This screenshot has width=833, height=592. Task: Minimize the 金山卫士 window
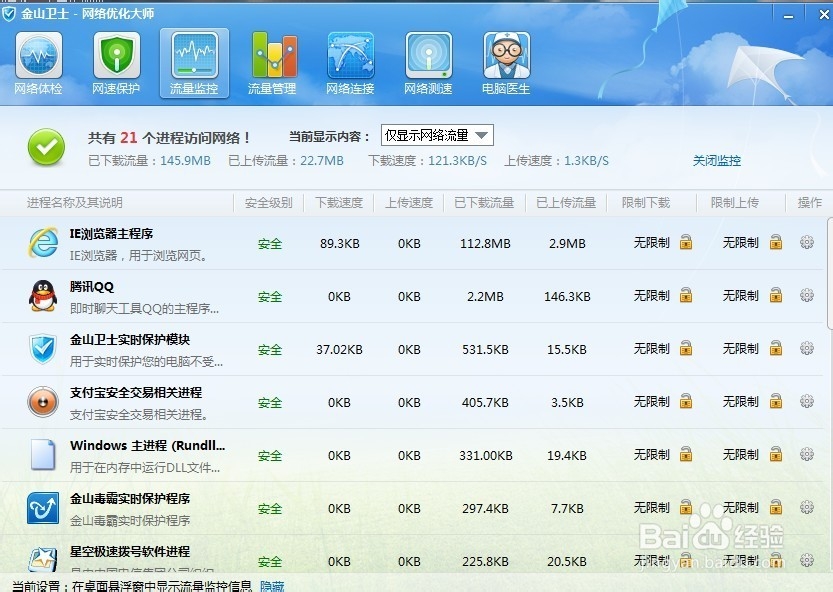[x=788, y=16]
